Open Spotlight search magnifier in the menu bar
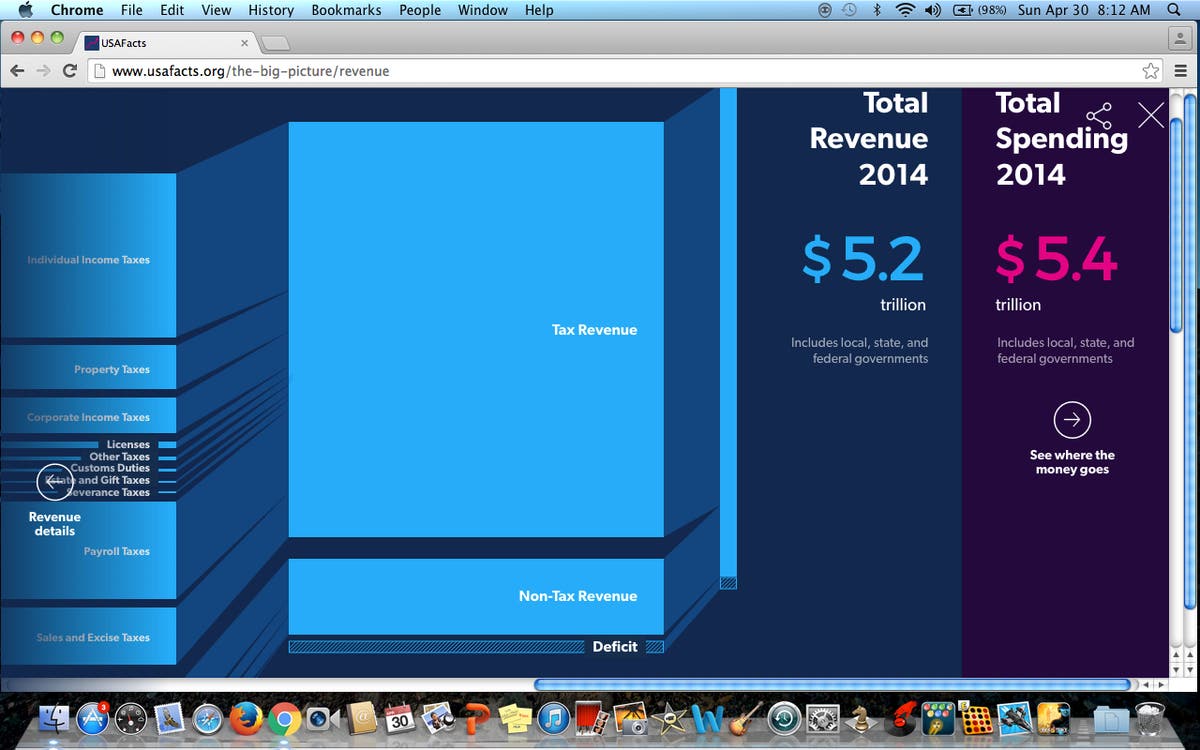The height and width of the screenshot is (750, 1200). (1174, 10)
